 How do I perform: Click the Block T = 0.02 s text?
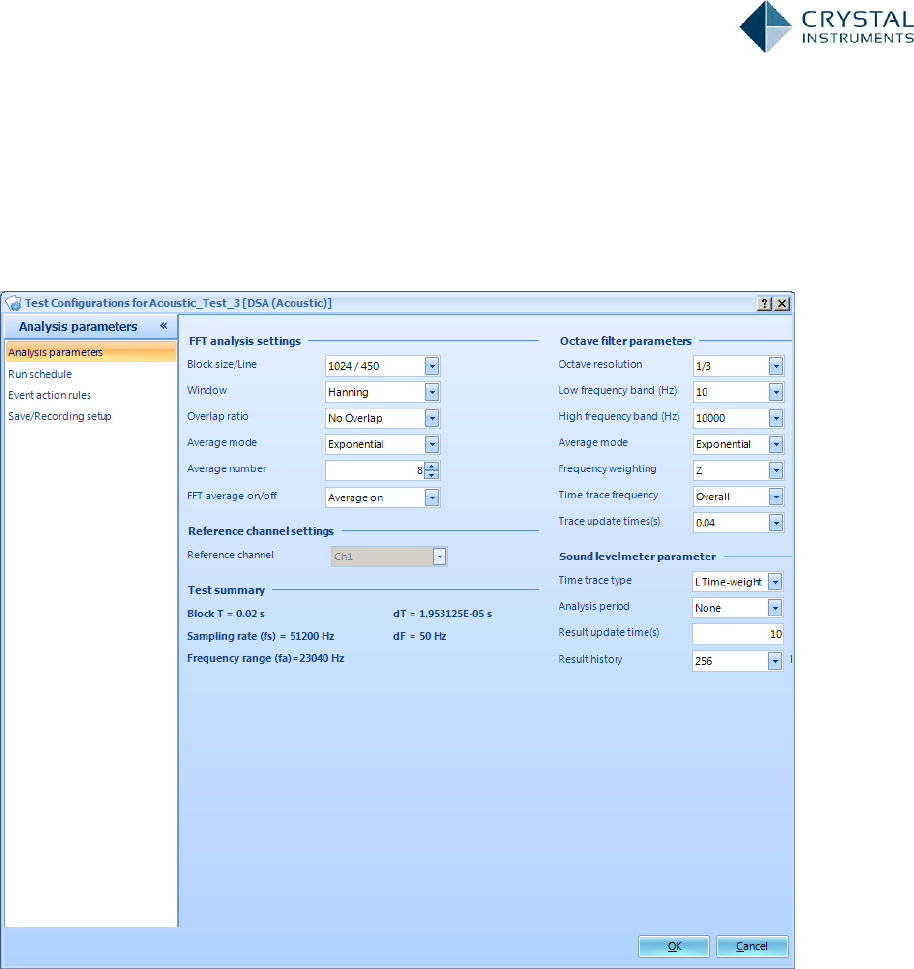tap(226, 614)
